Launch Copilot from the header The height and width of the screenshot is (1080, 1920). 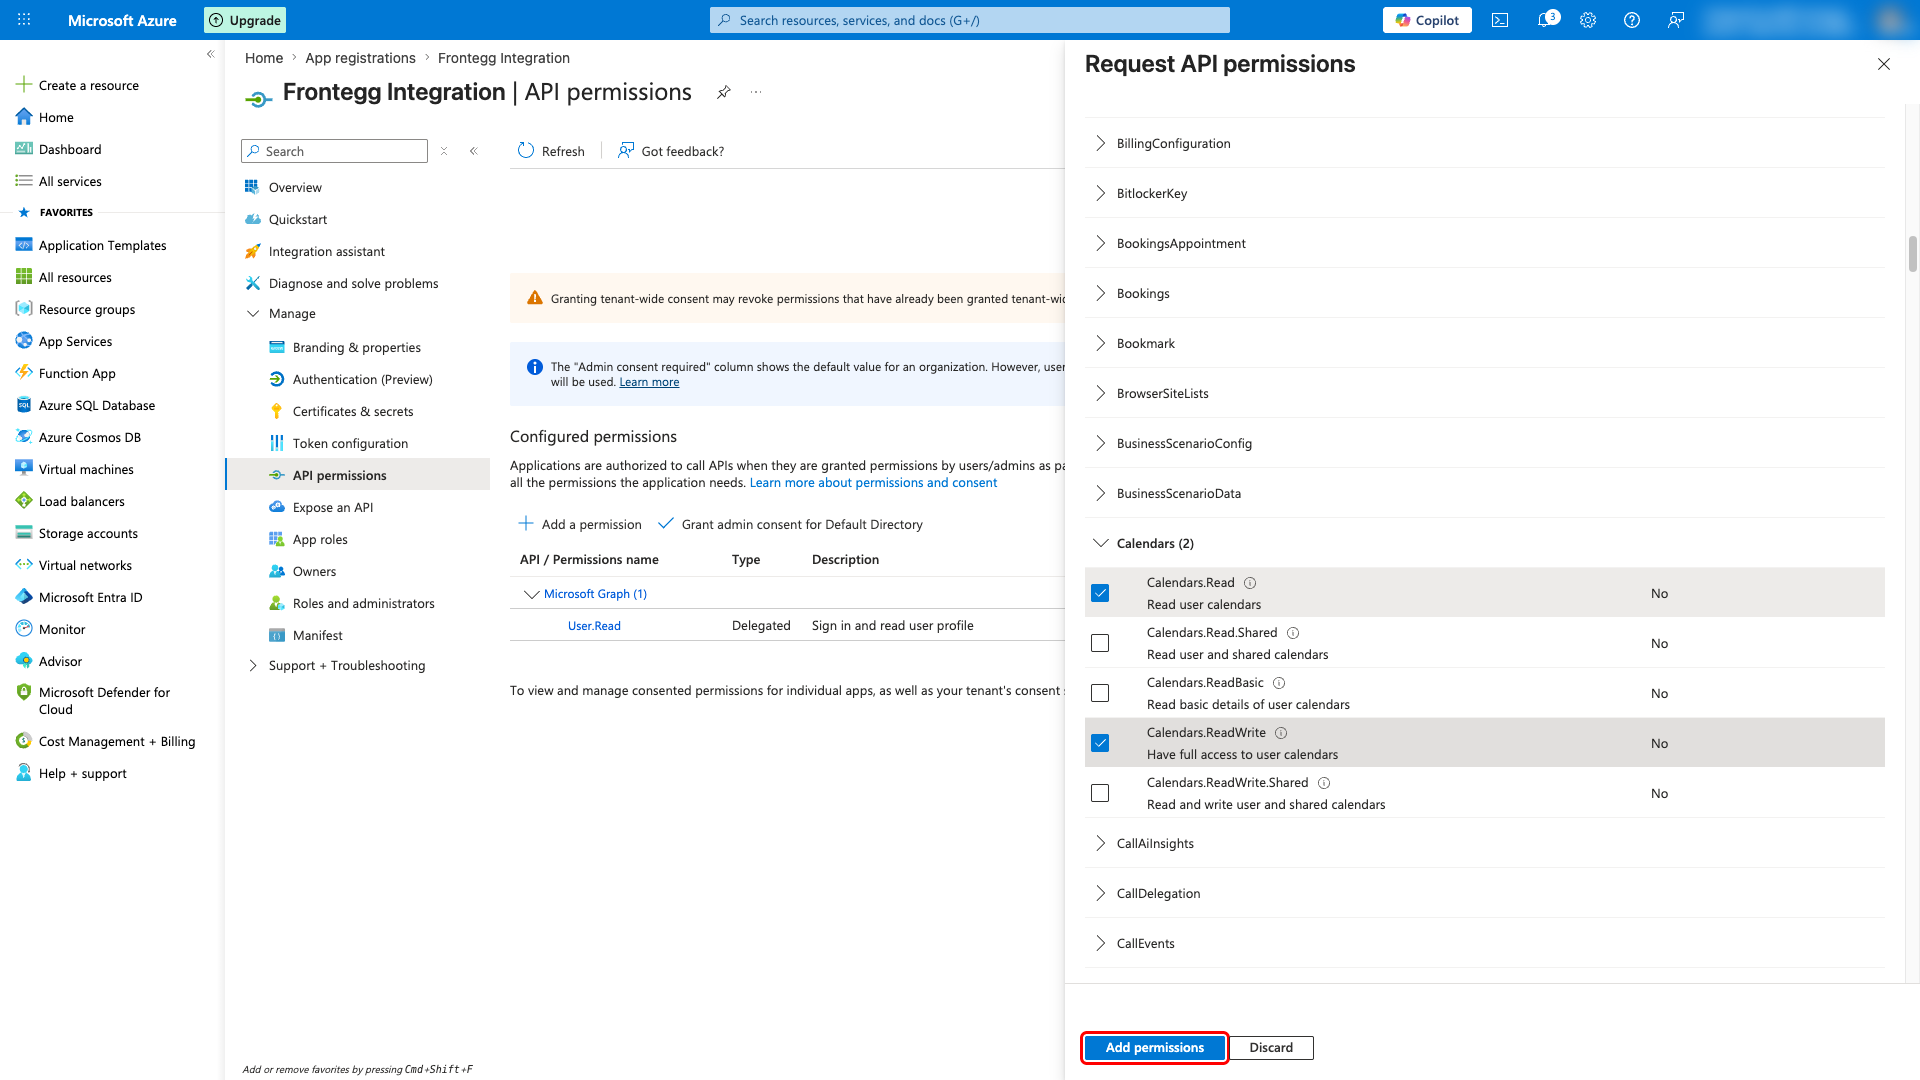click(1427, 20)
